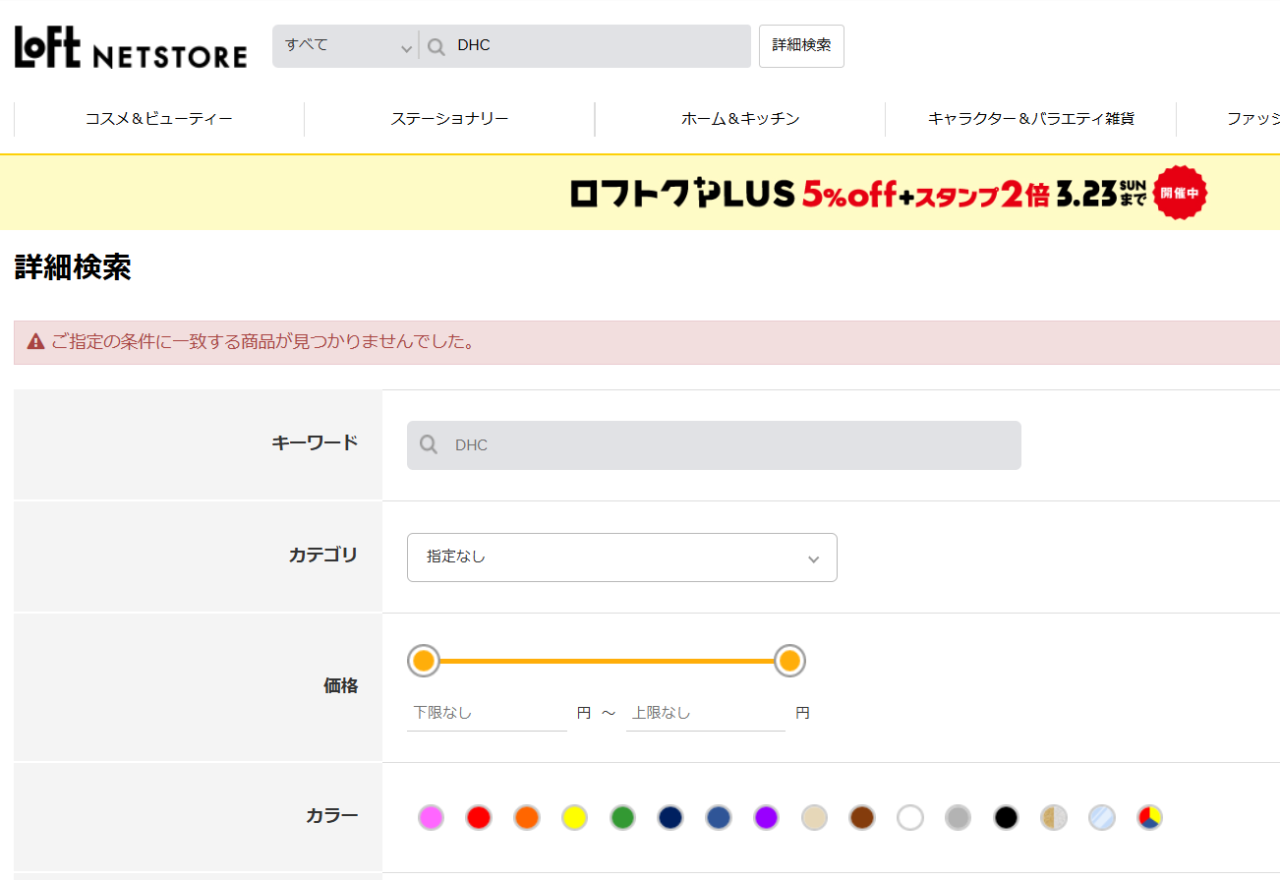Screen dimensions: 1280x880
Task: Open the キャラクター&バラエティ雑貨 menu
Action: pos(1031,119)
